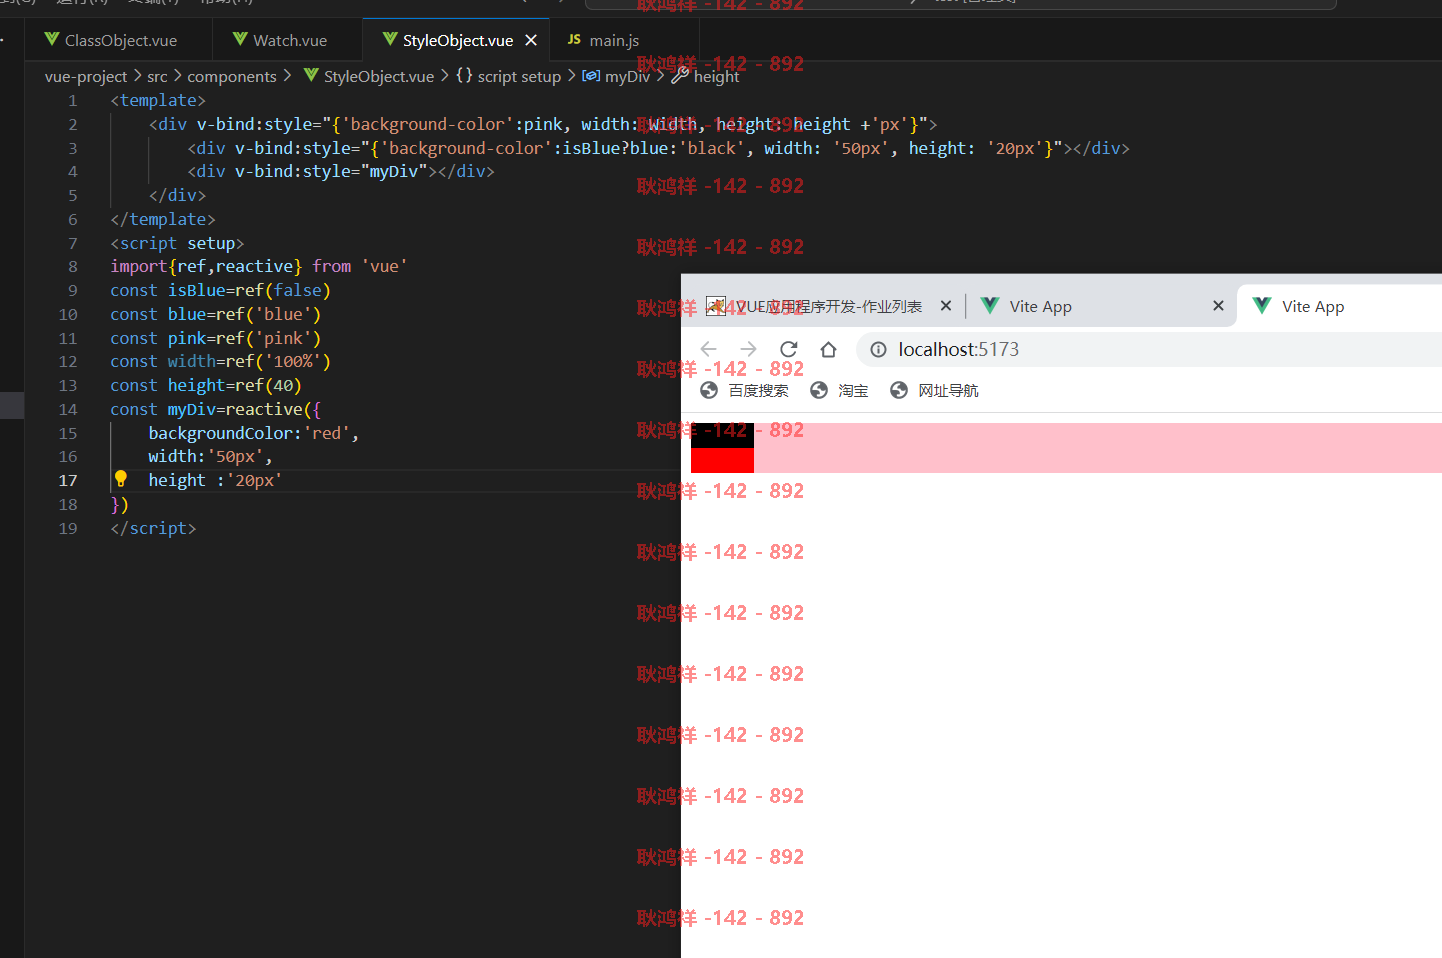Click the wrench icon before height breadcrumb
The image size is (1442, 958).
click(x=680, y=75)
